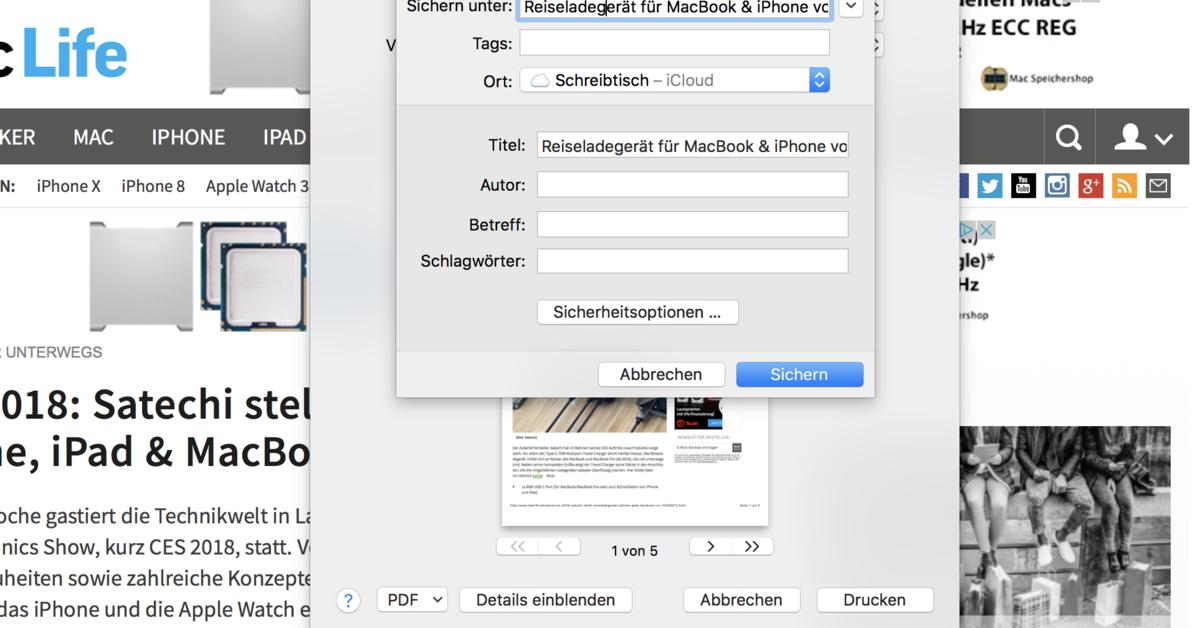Open the RSS feed icon

(x=1124, y=185)
